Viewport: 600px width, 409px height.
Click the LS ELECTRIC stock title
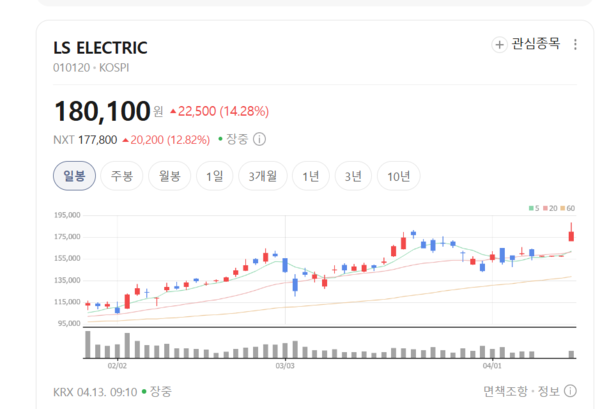[100, 47]
